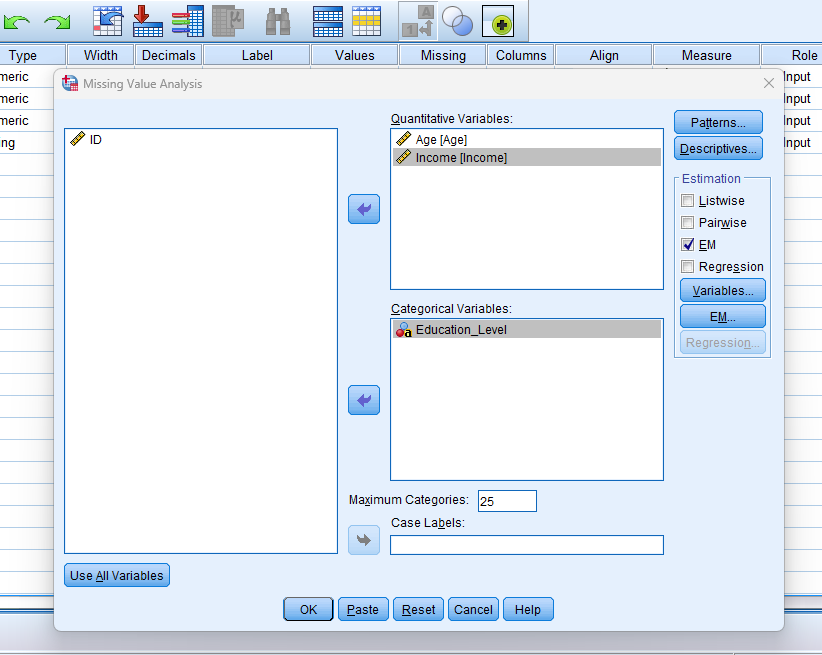Move variable with blue arrow to Categorical list

click(x=363, y=399)
